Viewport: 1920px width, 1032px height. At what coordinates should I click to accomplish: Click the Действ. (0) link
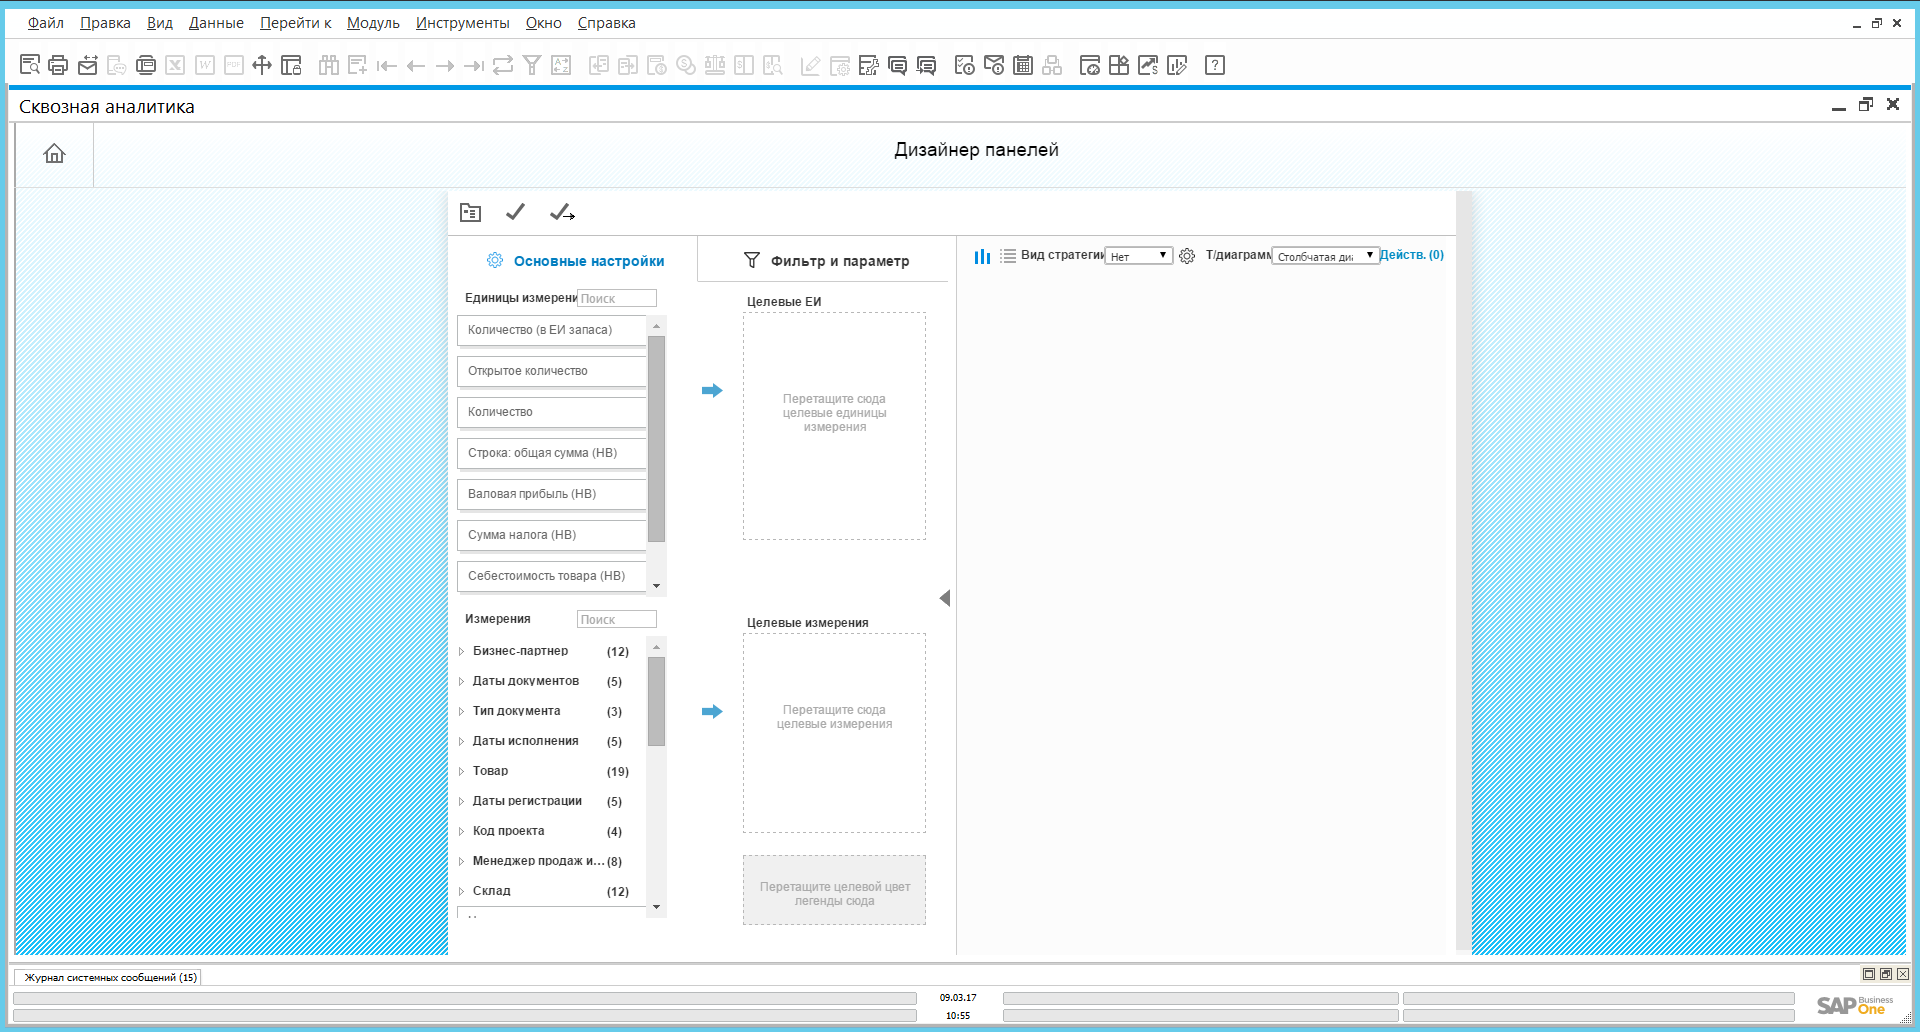pos(1411,255)
